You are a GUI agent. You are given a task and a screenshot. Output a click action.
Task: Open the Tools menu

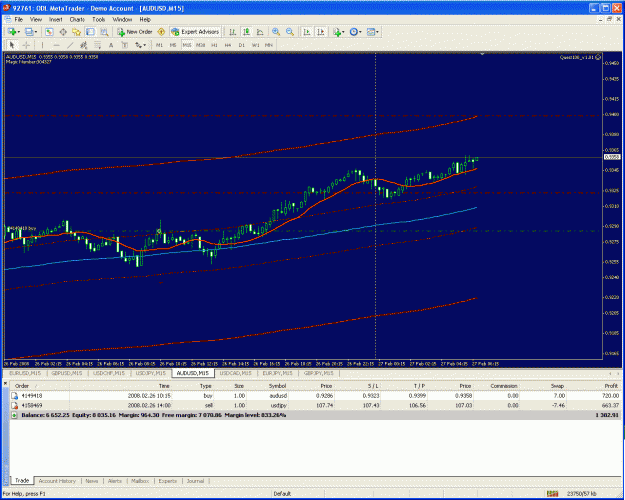98,20
